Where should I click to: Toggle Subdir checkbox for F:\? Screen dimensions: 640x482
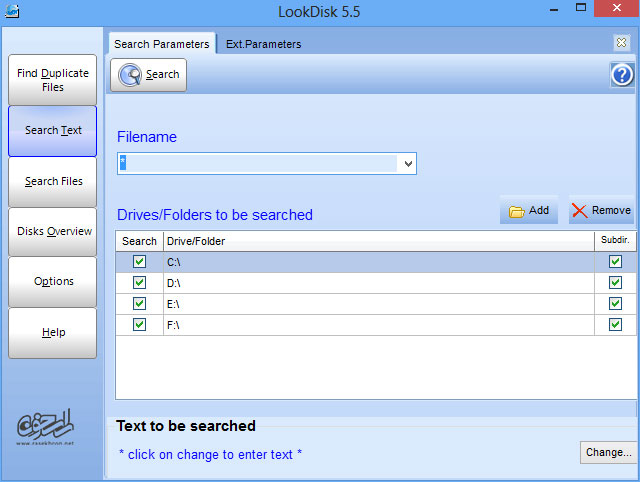[x=615, y=325]
